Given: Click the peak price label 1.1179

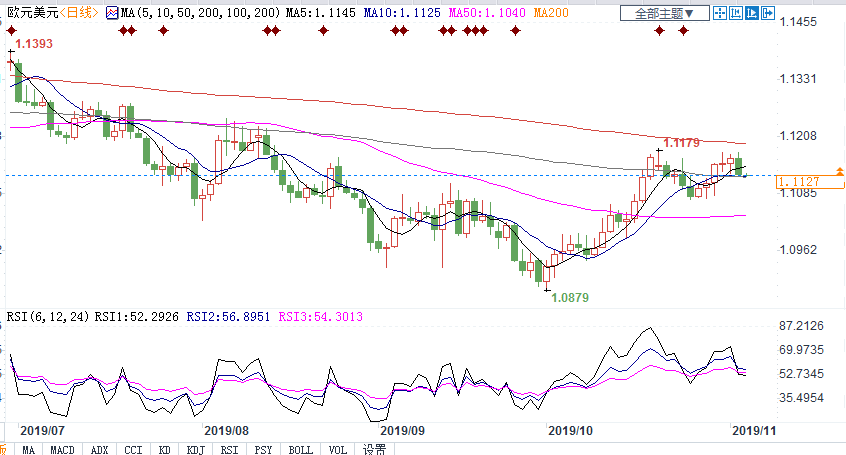Looking at the screenshot, I should pyautogui.click(x=681, y=143).
